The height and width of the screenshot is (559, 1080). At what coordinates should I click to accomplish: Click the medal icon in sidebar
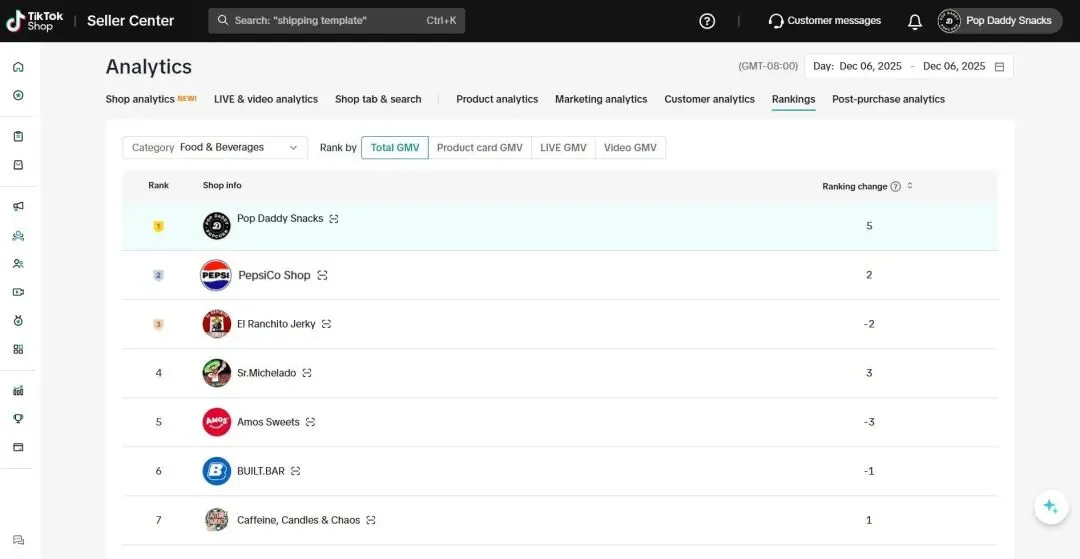click(x=19, y=321)
